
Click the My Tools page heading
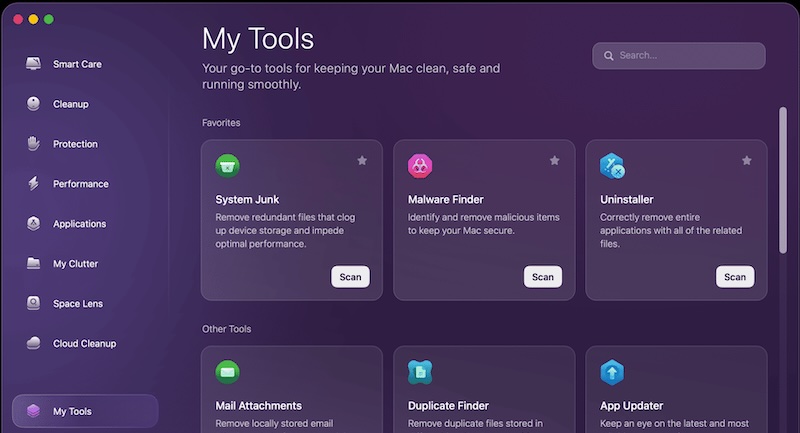[258, 39]
